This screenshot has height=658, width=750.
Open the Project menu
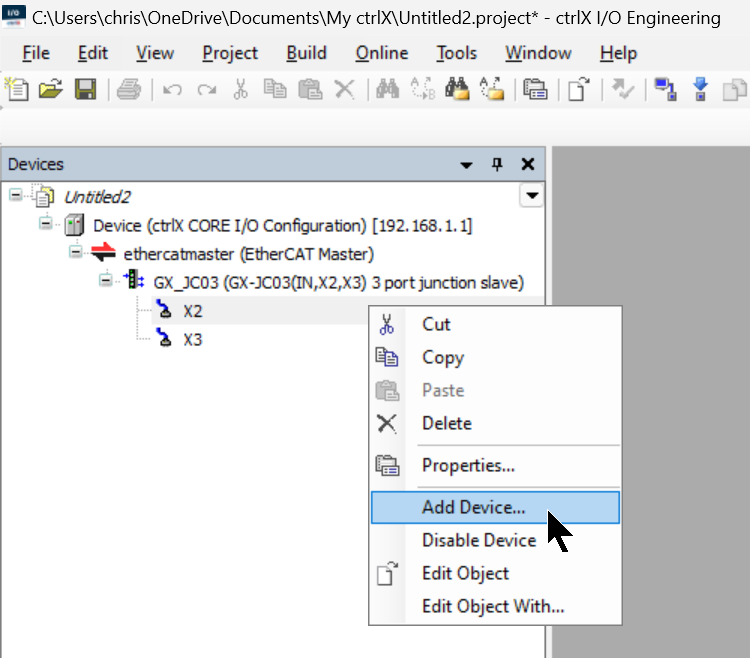pos(230,53)
